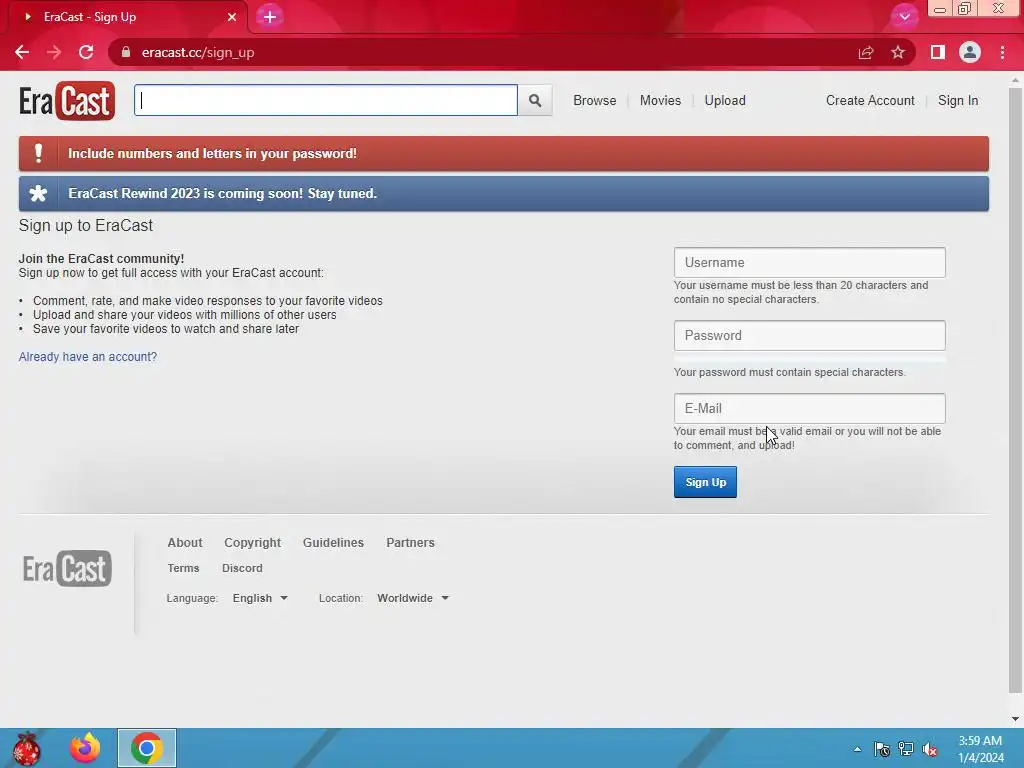Click the browser back arrow
1024x768 pixels.
click(x=22, y=52)
